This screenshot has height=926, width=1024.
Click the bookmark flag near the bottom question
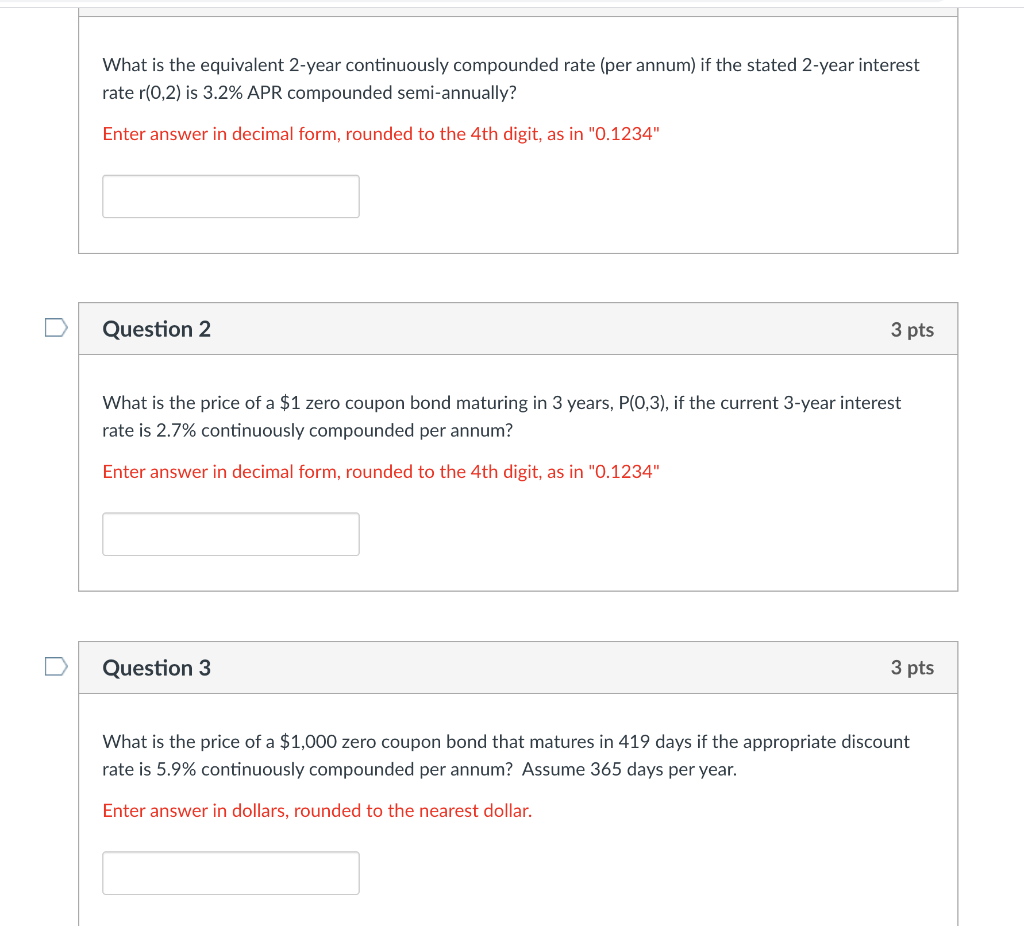pos(55,665)
